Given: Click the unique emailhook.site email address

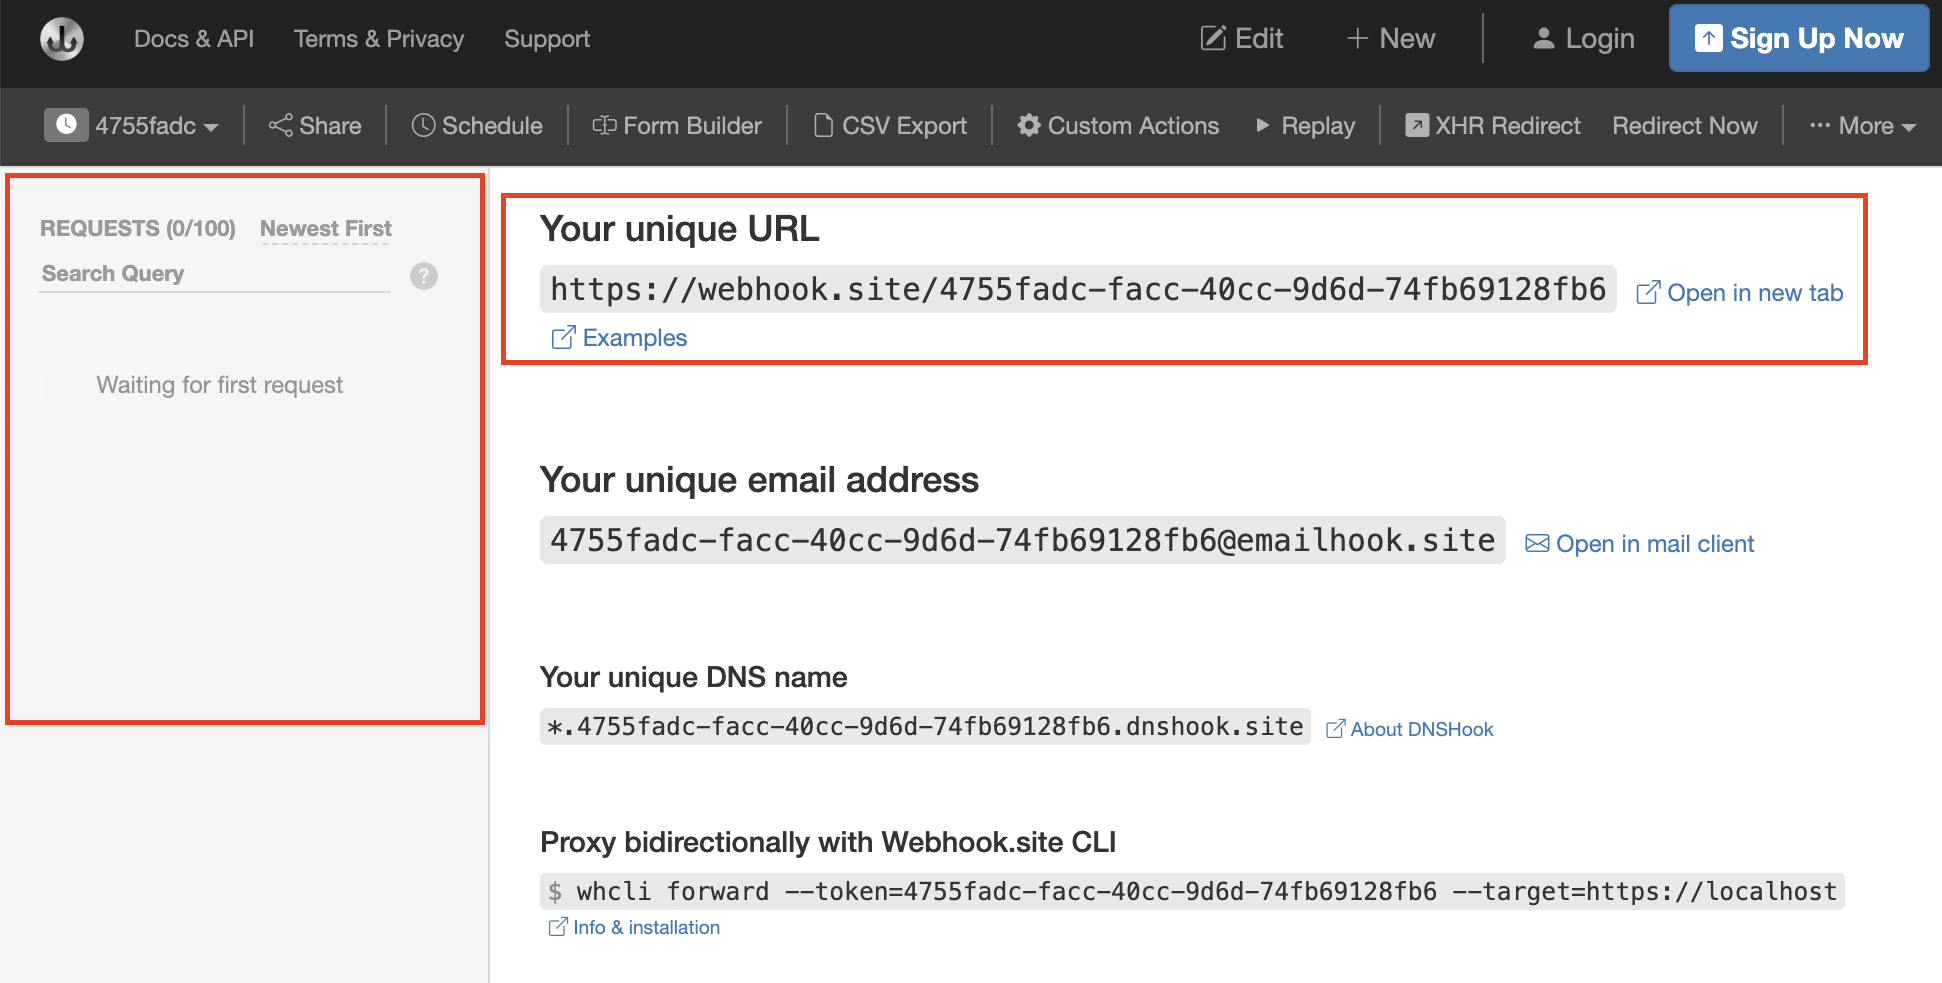Looking at the screenshot, I should (x=1023, y=540).
